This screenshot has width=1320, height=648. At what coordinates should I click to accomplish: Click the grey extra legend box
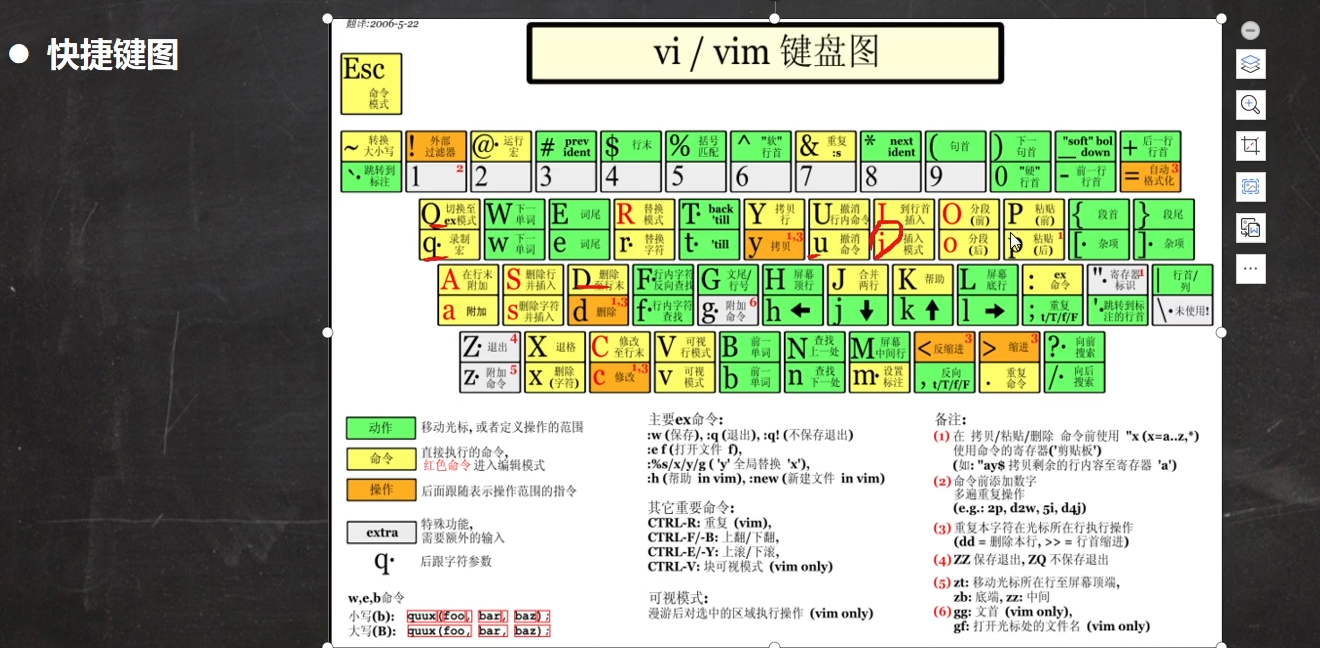click(380, 532)
